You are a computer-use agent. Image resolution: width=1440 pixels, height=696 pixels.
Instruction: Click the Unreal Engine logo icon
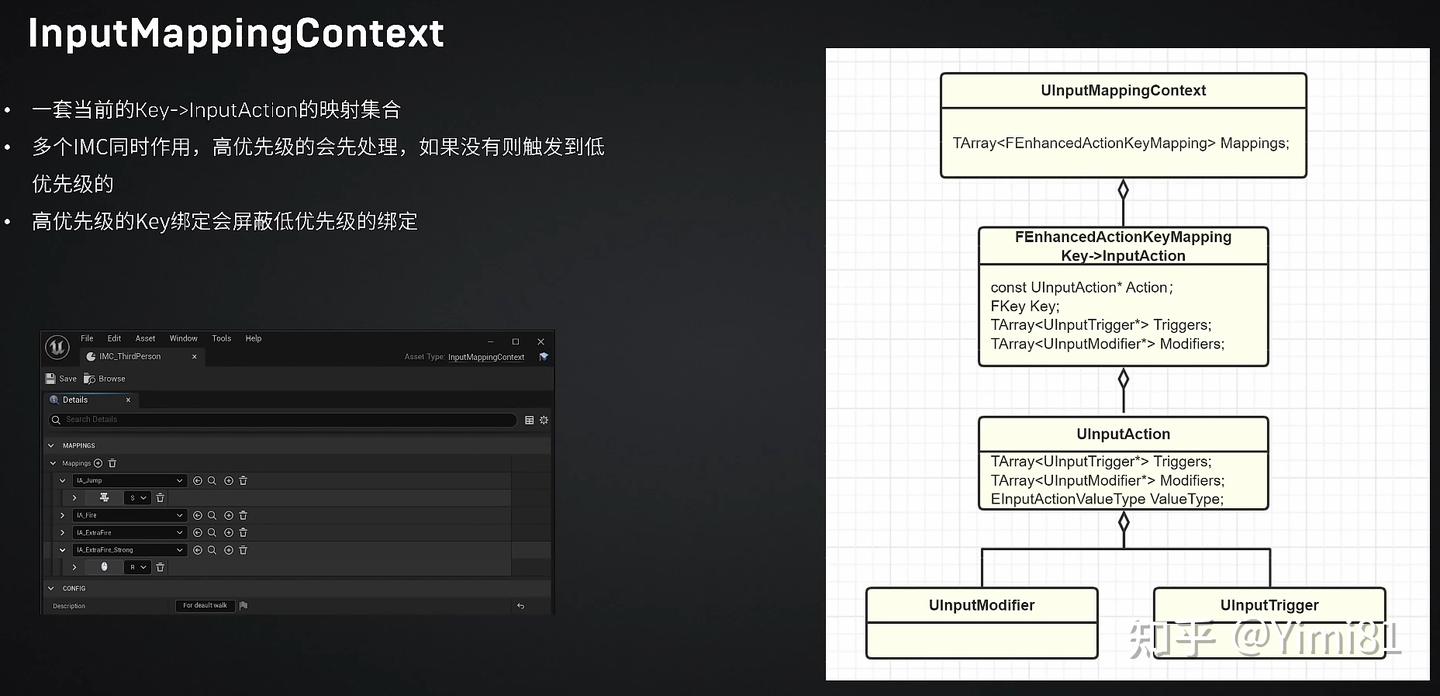pos(55,345)
